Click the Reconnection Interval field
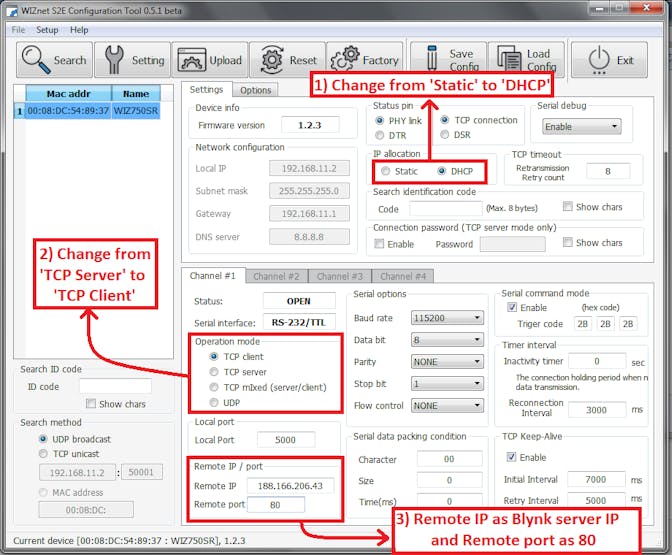 [x=597, y=410]
